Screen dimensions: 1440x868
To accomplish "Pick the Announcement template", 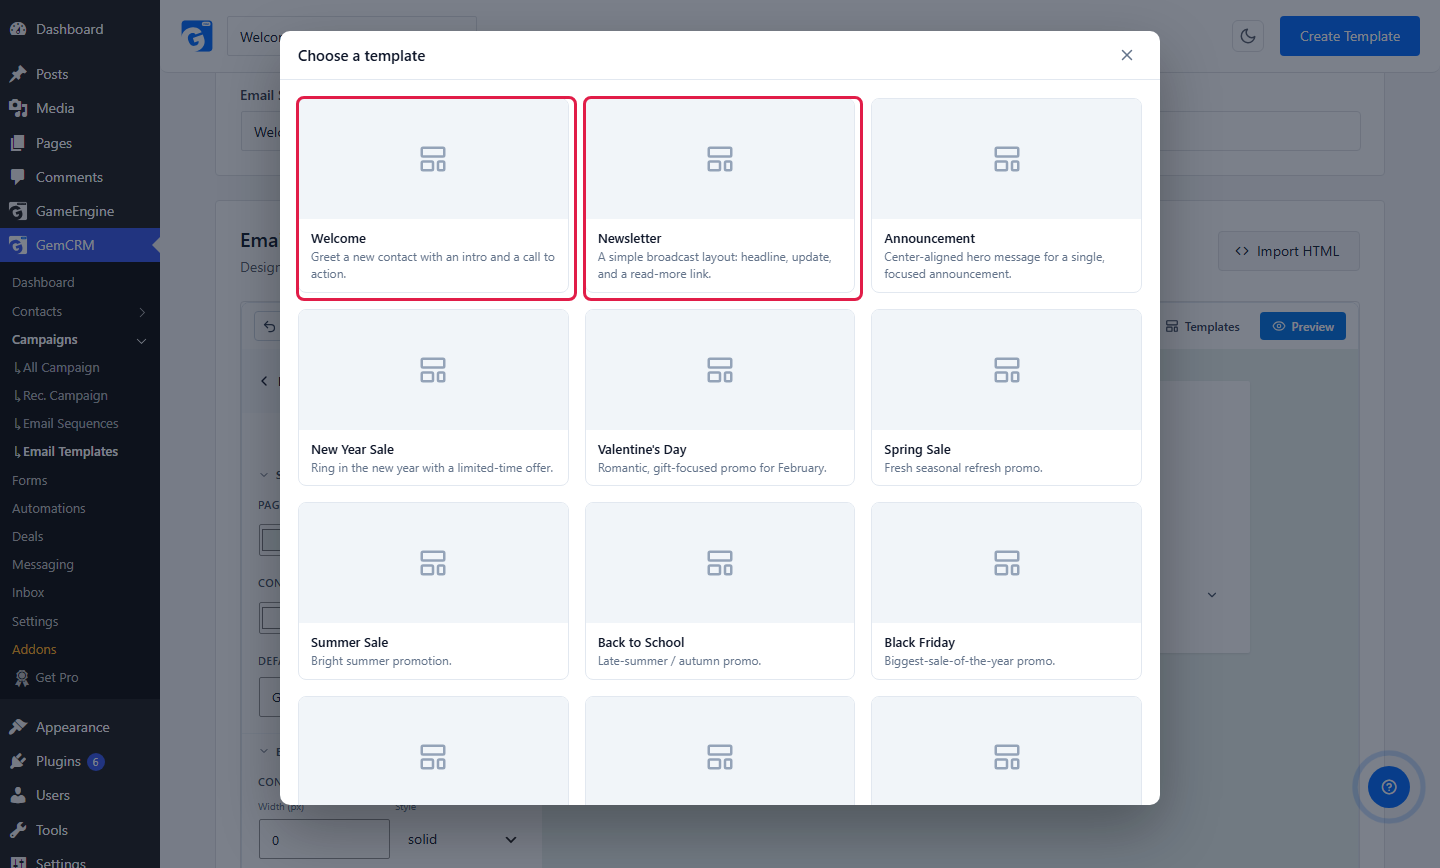I will pyautogui.click(x=1006, y=196).
